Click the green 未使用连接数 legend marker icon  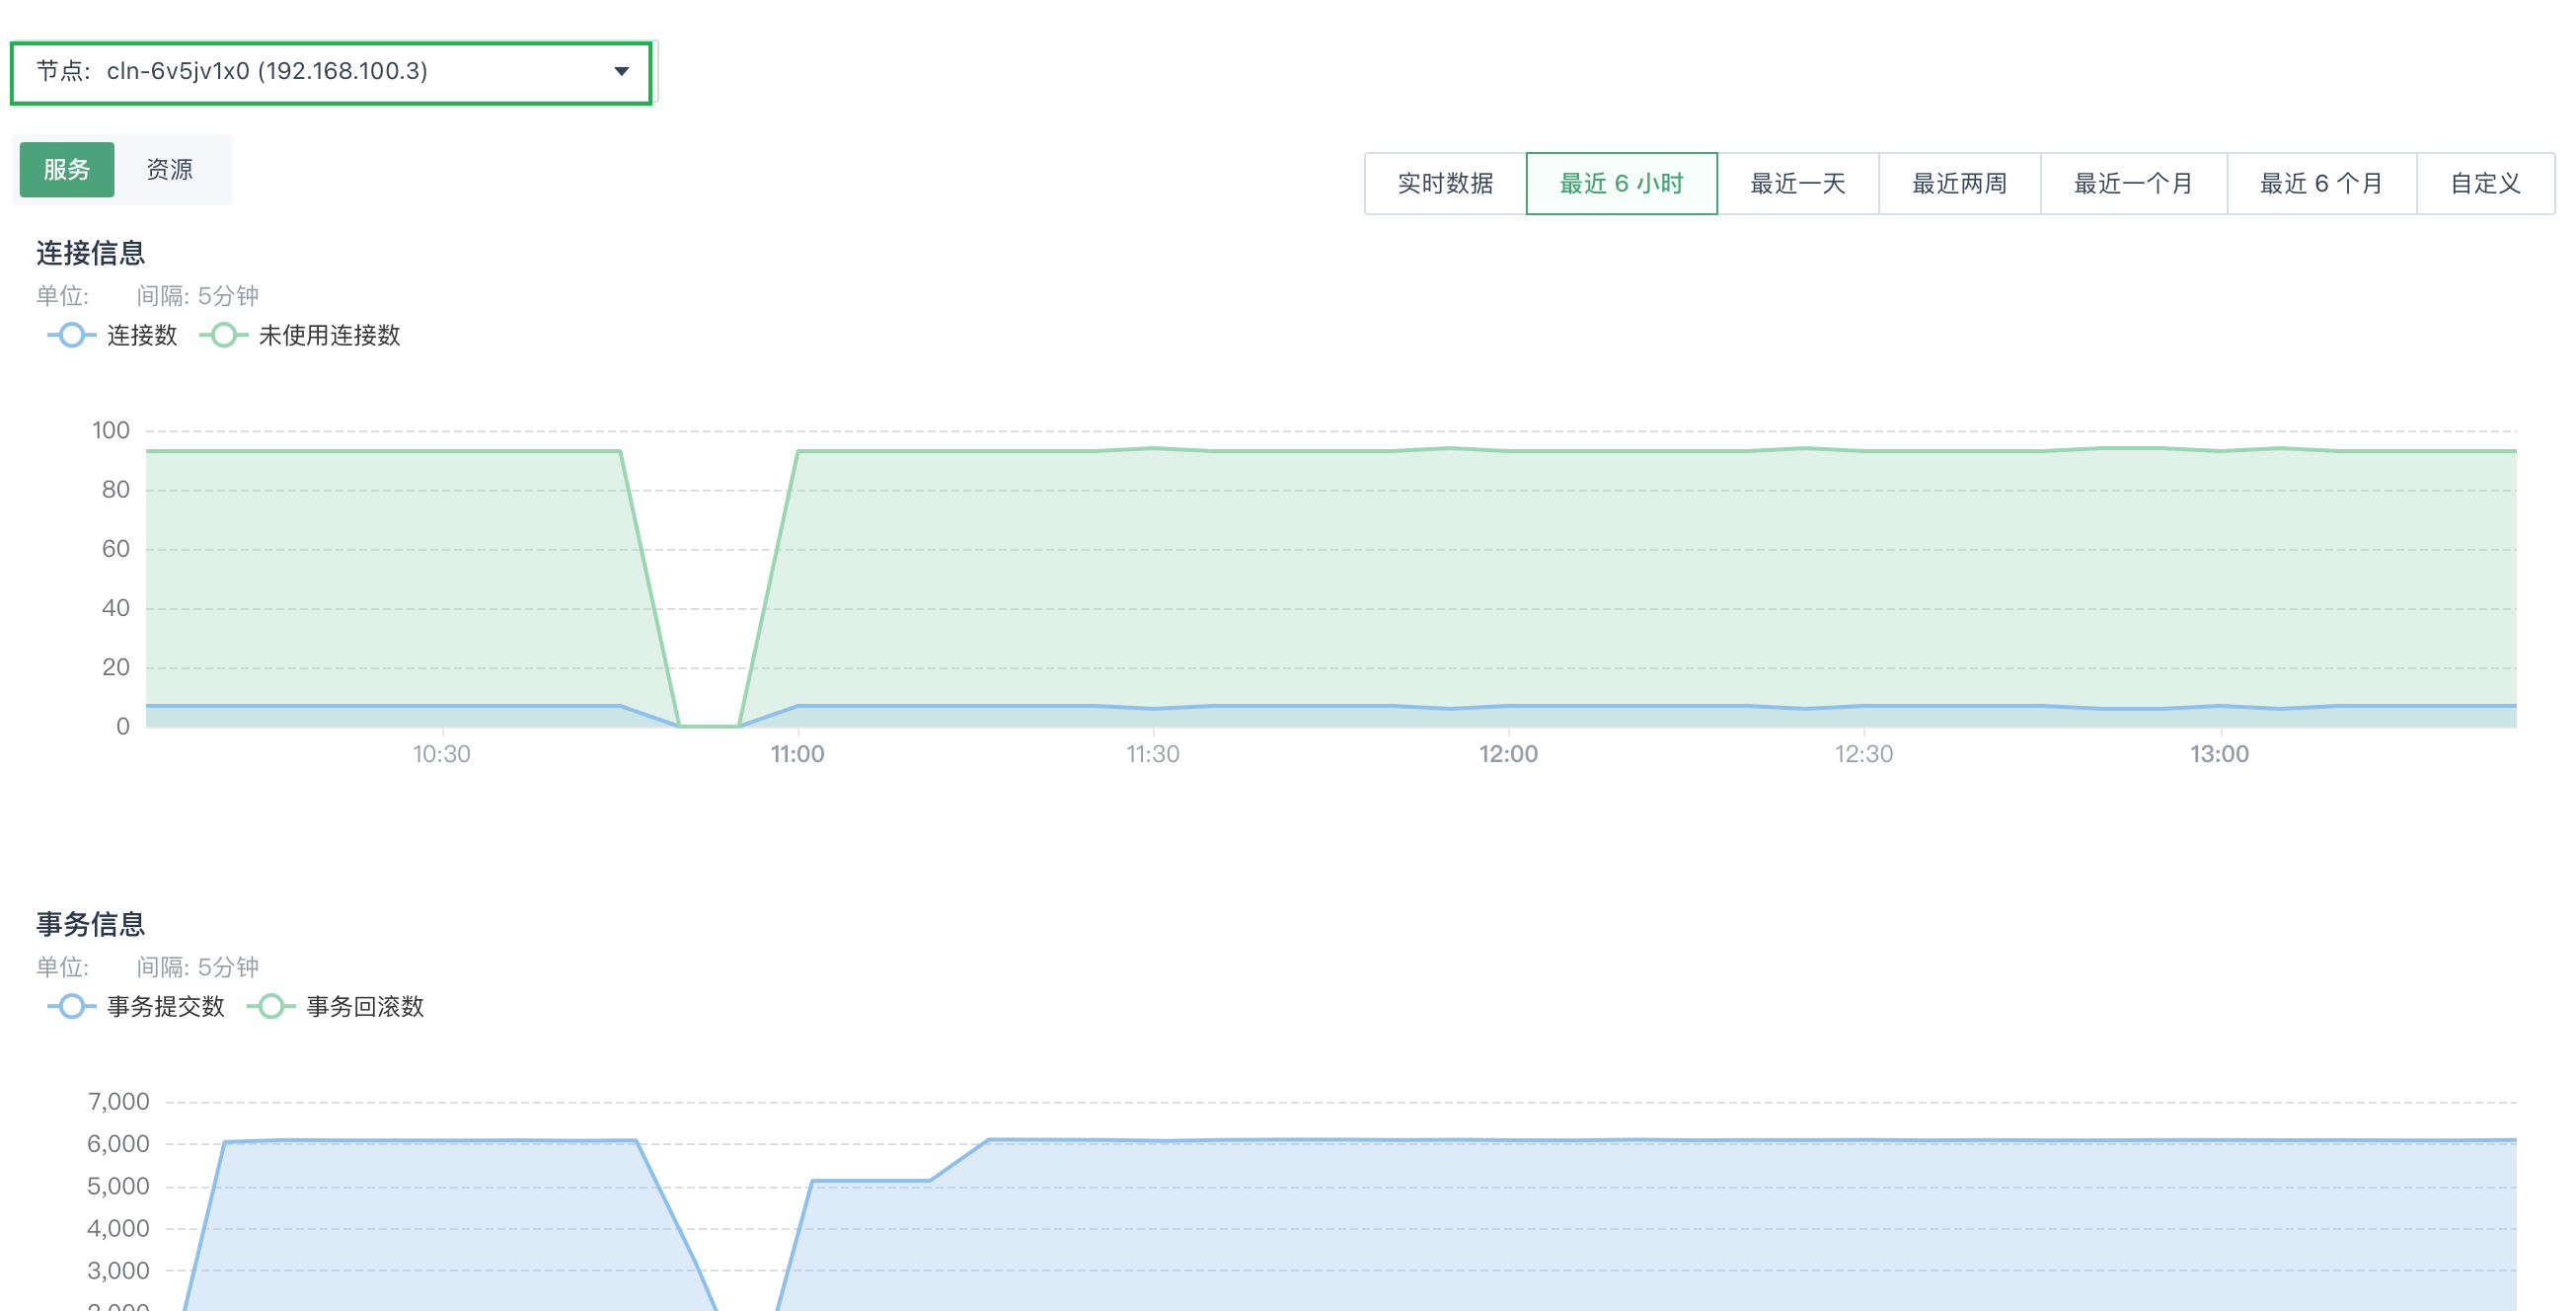pos(224,335)
